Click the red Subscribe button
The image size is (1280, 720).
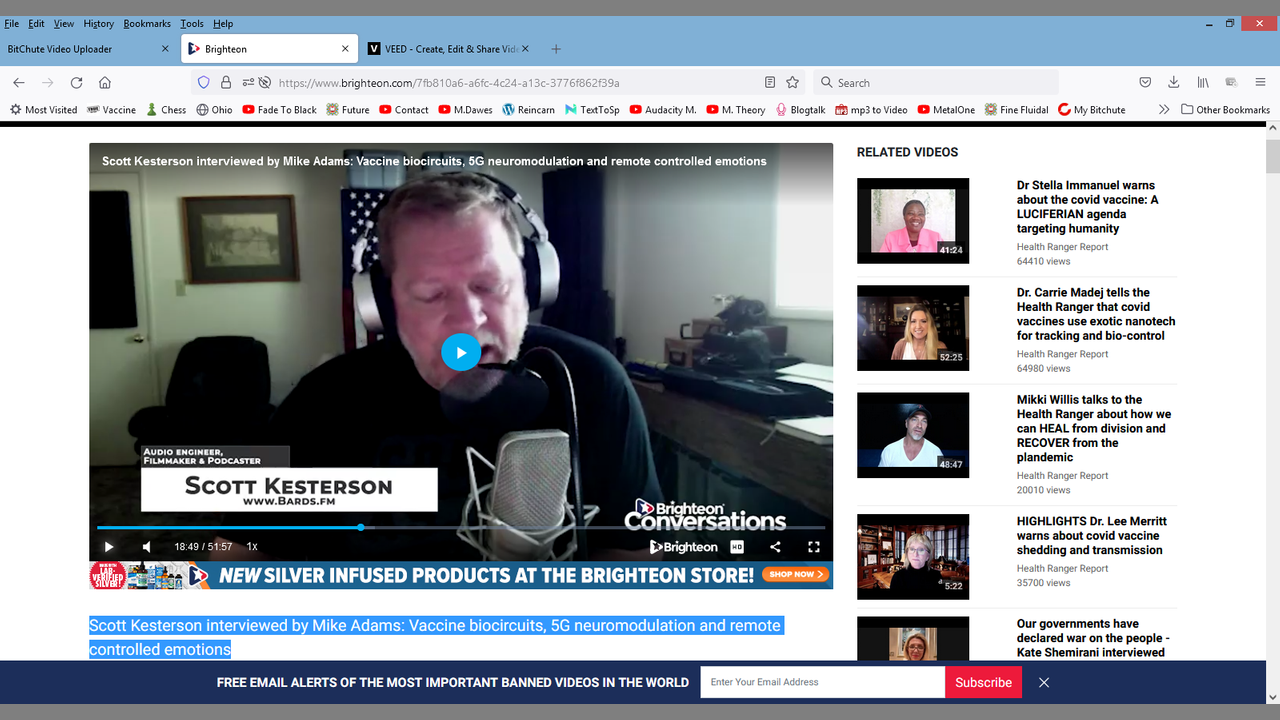point(983,682)
